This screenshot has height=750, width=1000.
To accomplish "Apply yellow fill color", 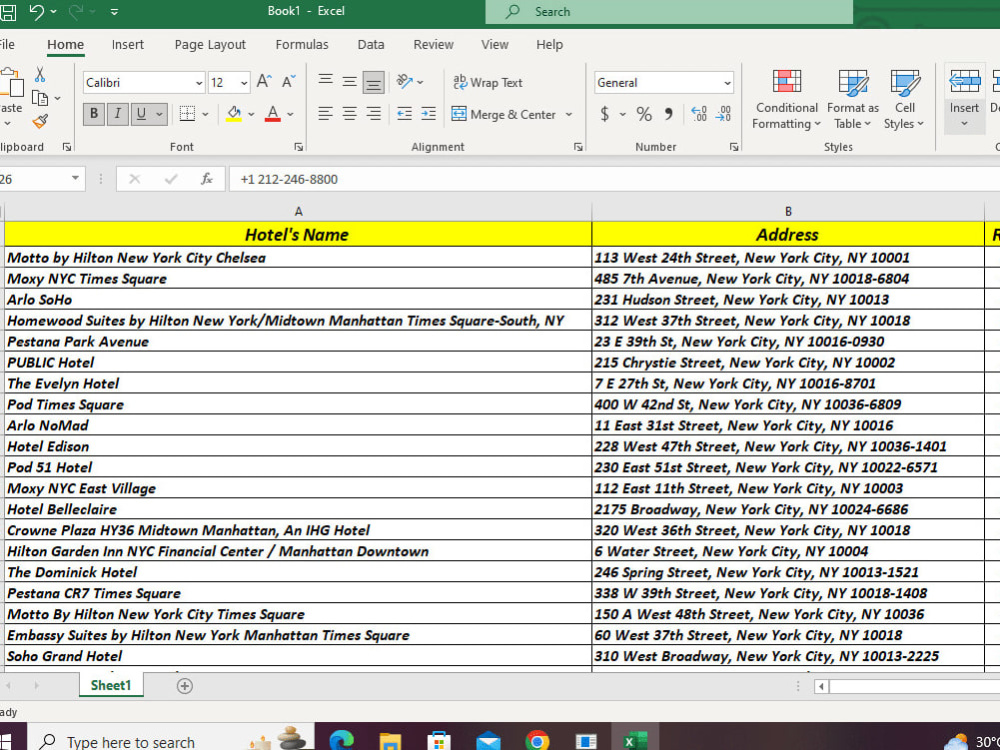I will click(233, 114).
